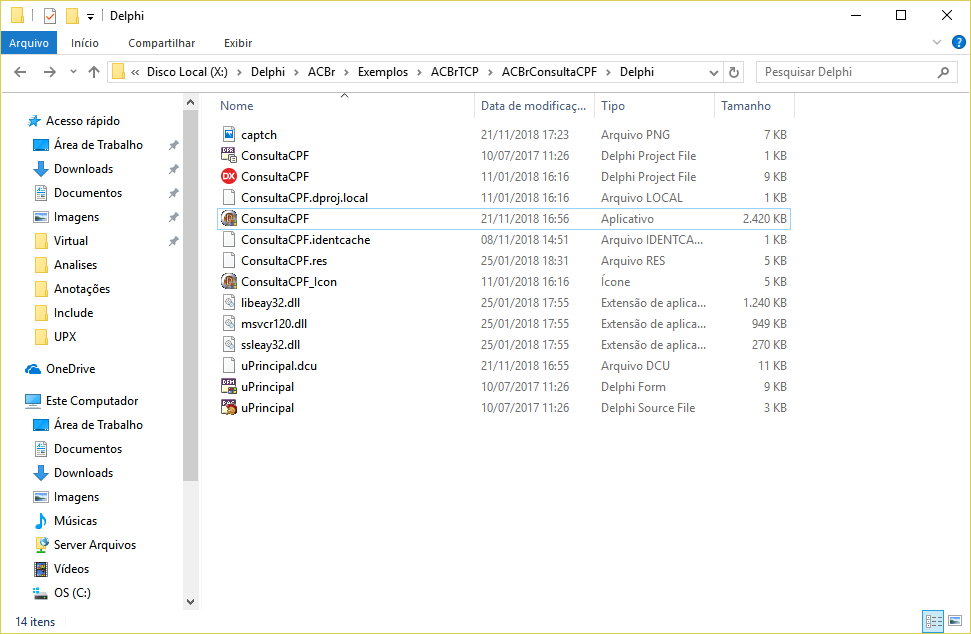Open Server Arquivos in navigation pane

point(95,545)
